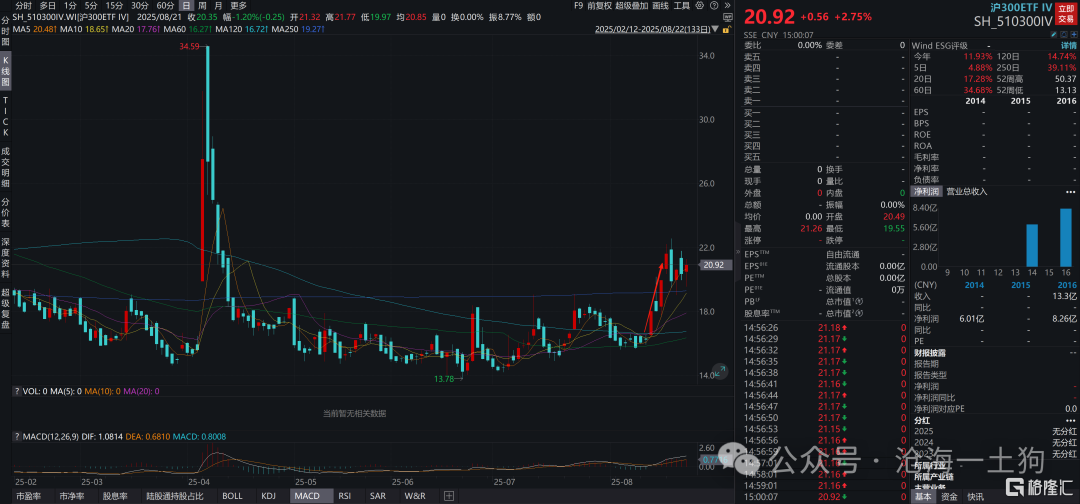Select the KDJ indicator tab
The height and width of the screenshot is (504, 1080).
pyautogui.click(x=269, y=496)
